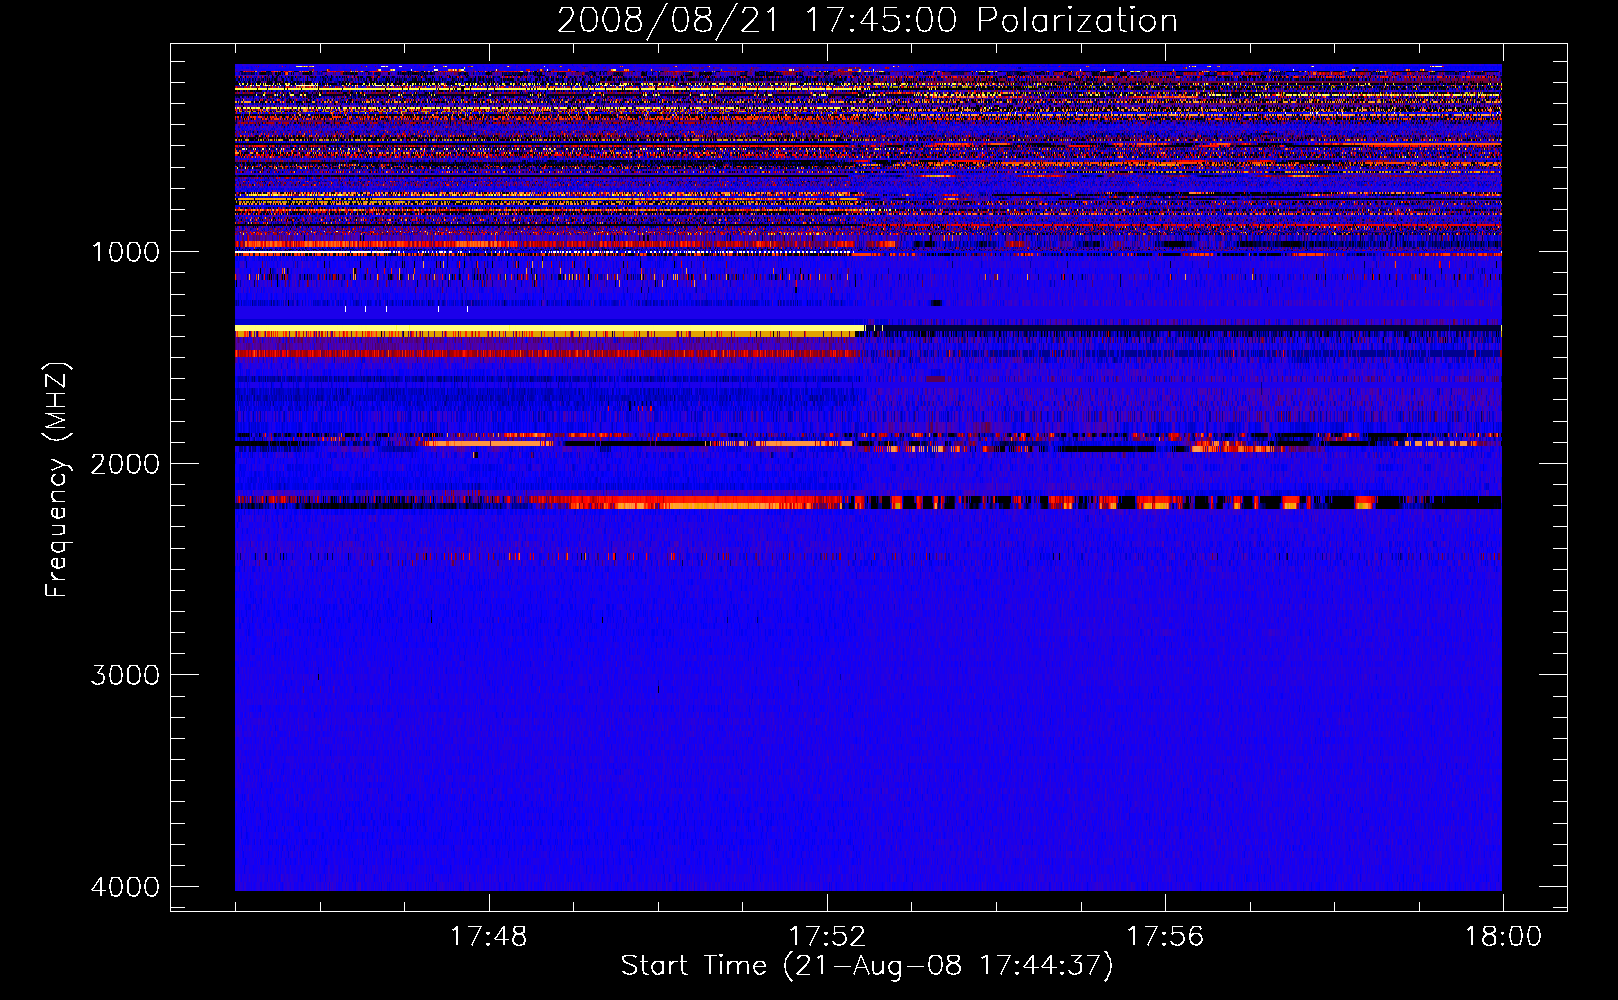Image resolution: width=1618 pixels, height=1000 pixels.
Task: Click the bright yellow band near 1350 MHz
Action: pos(549,330)
